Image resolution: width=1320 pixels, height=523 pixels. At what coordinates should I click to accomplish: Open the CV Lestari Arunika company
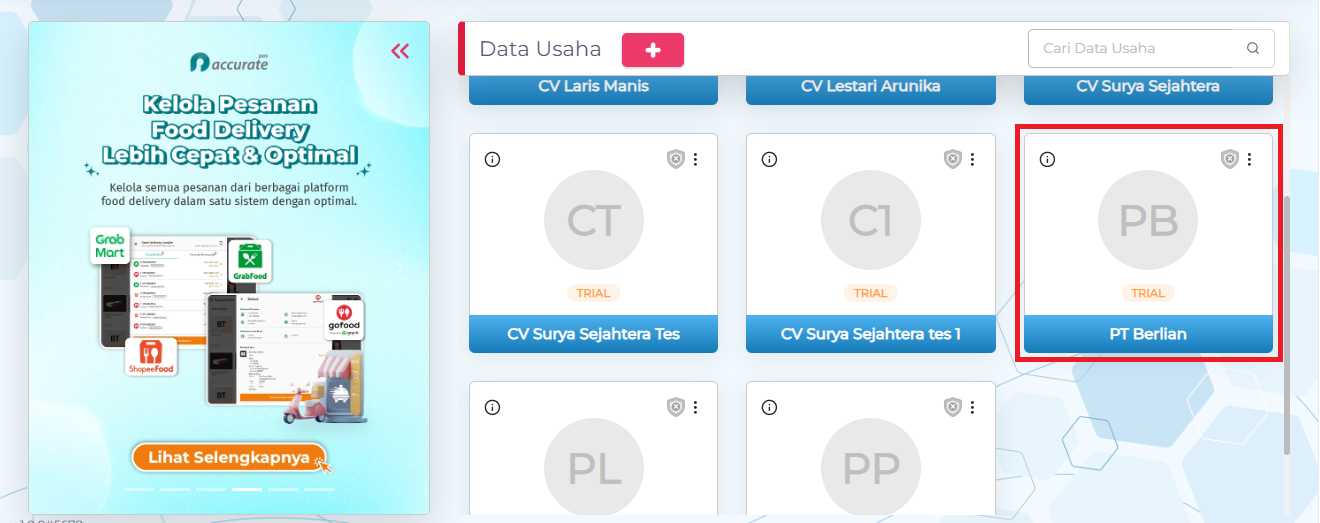point(870,87)
